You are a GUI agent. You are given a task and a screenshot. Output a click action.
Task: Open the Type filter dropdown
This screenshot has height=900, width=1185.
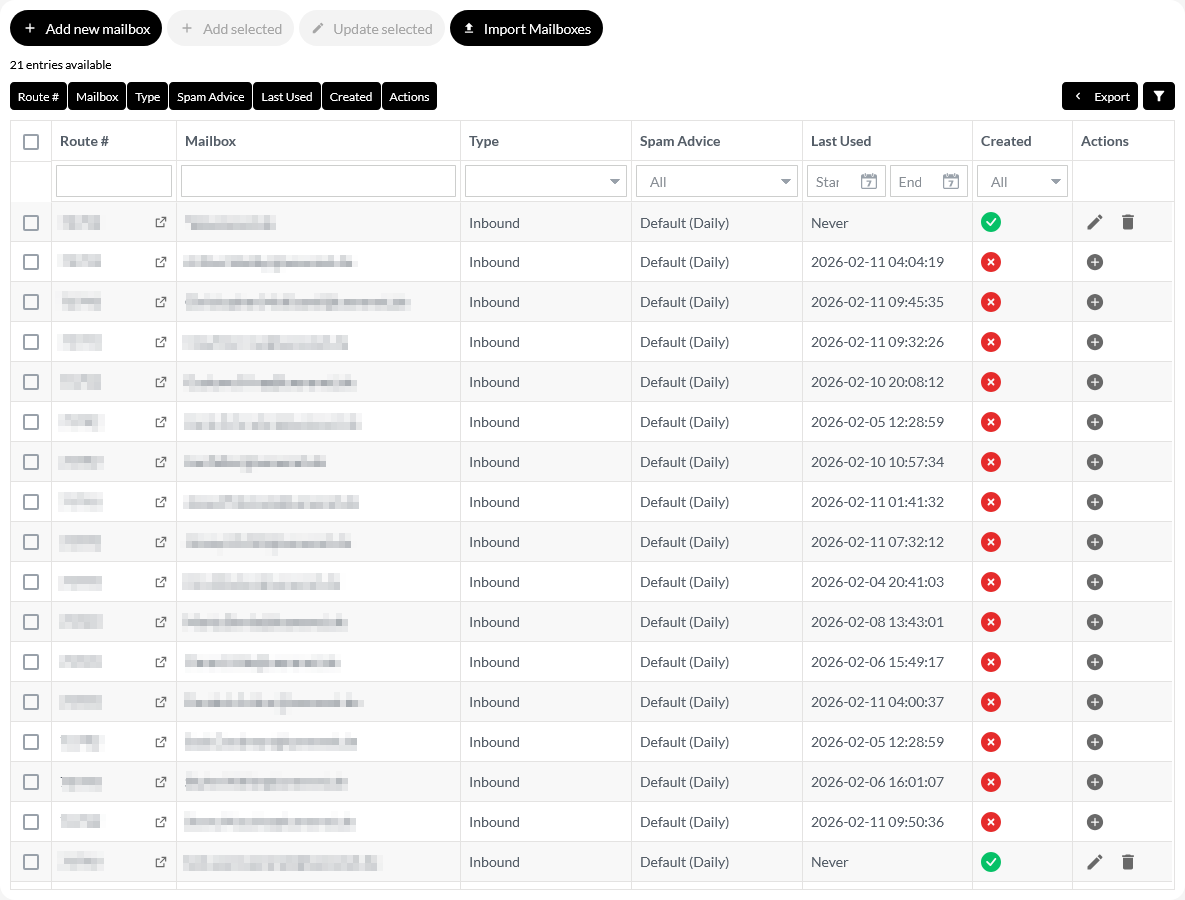546,182
